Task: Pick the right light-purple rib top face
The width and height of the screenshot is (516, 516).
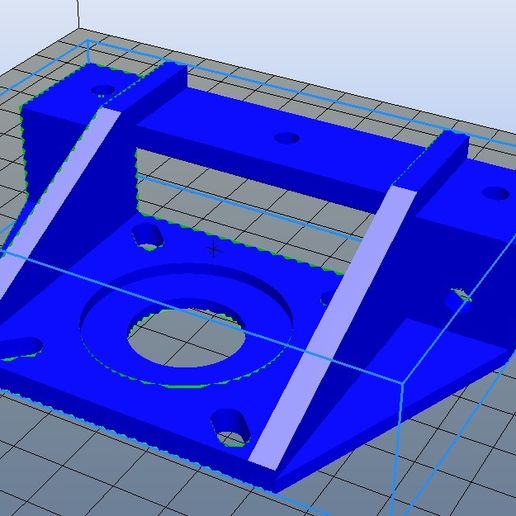Action: coord(333,328)
